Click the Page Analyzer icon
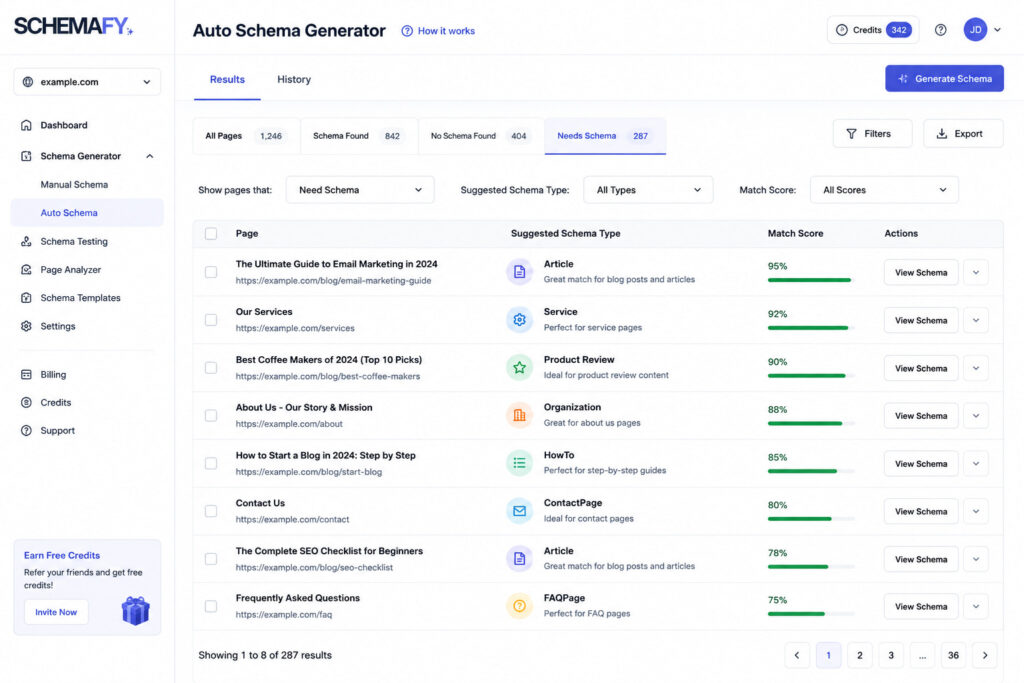 [26, 269]
